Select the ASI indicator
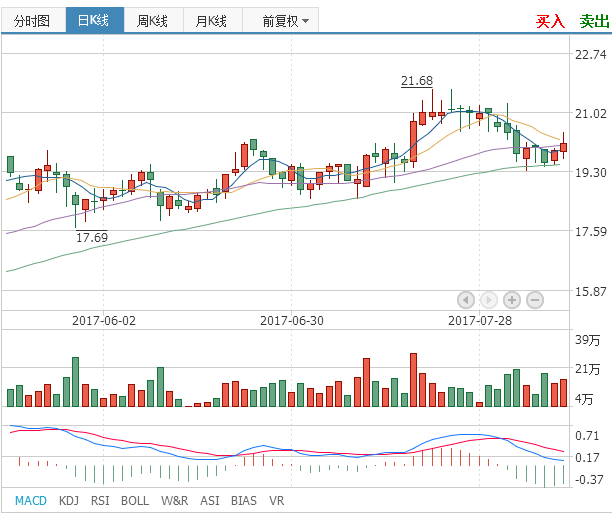The height and width of the screenshot is (516, 612). (x=209, y=500)
